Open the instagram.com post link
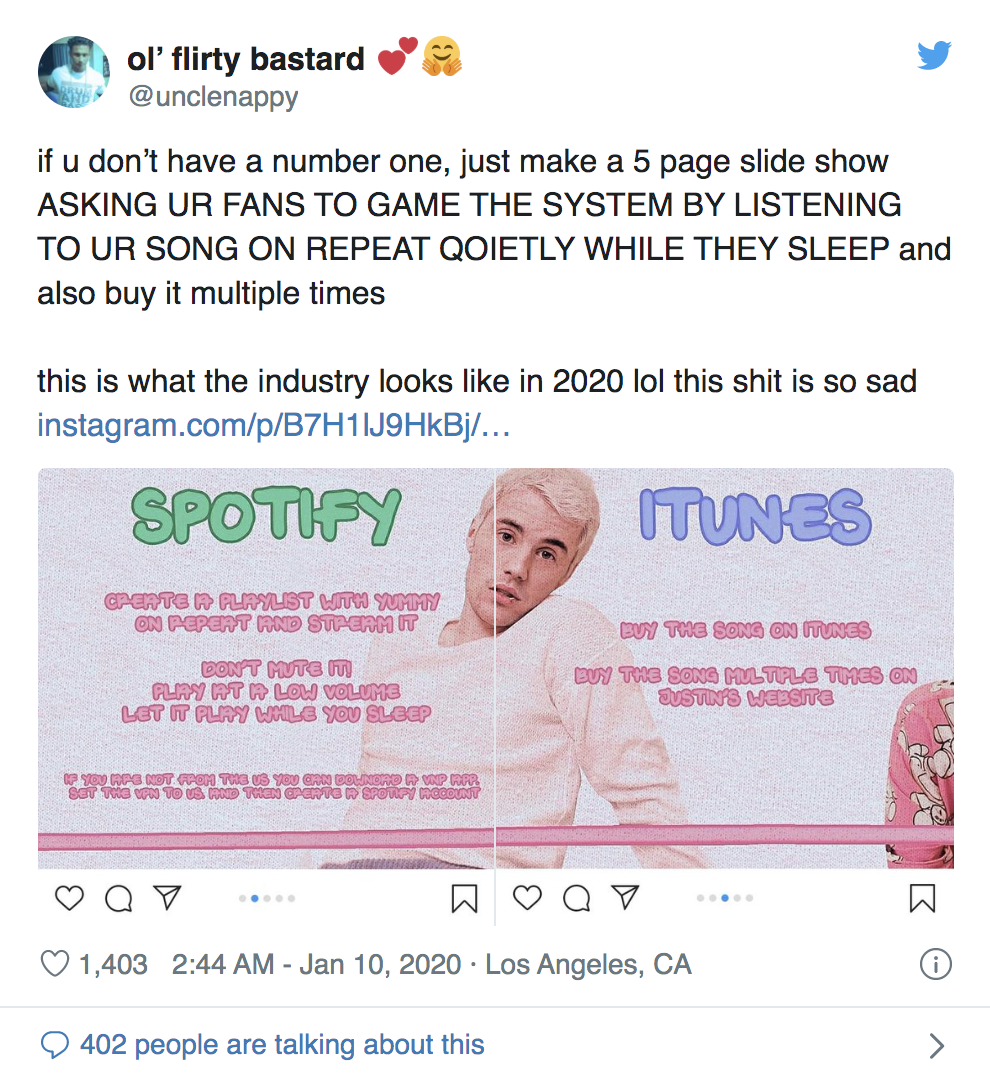 tap(274, 425)
